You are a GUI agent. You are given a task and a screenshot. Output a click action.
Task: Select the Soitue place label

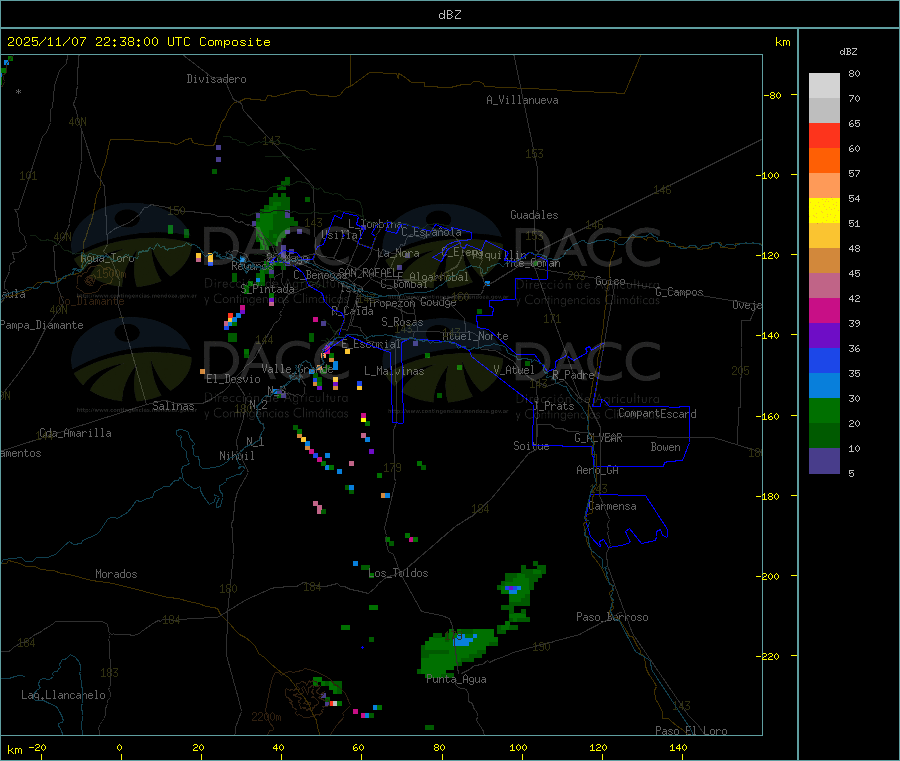click(x=532, y=446)
